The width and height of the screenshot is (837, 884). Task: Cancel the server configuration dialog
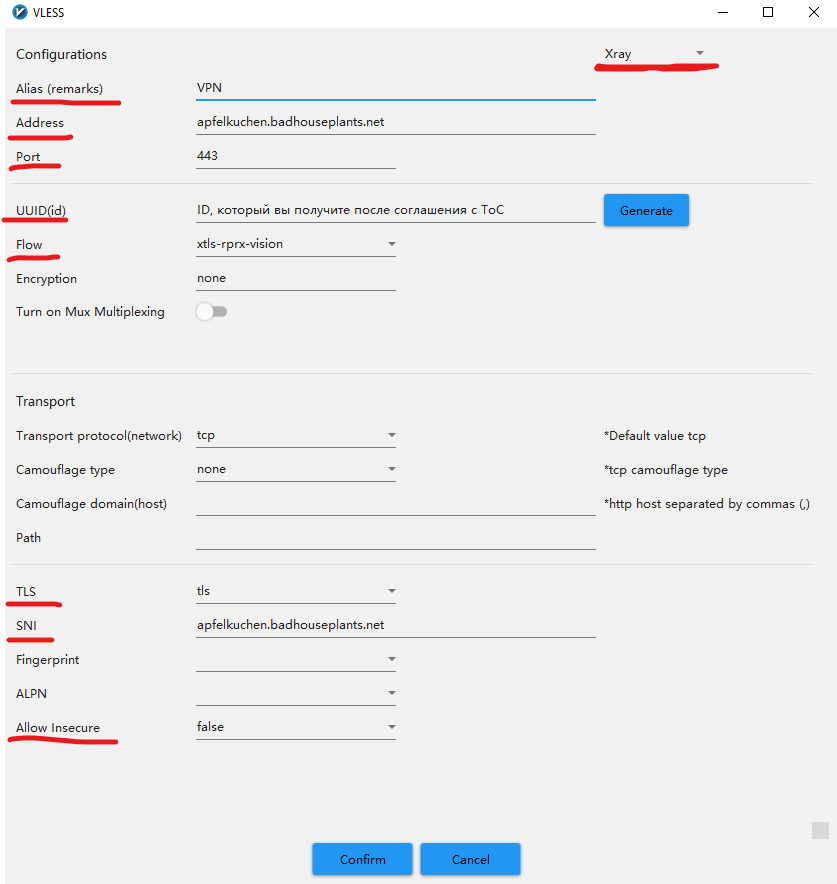(x=470, y=859)
